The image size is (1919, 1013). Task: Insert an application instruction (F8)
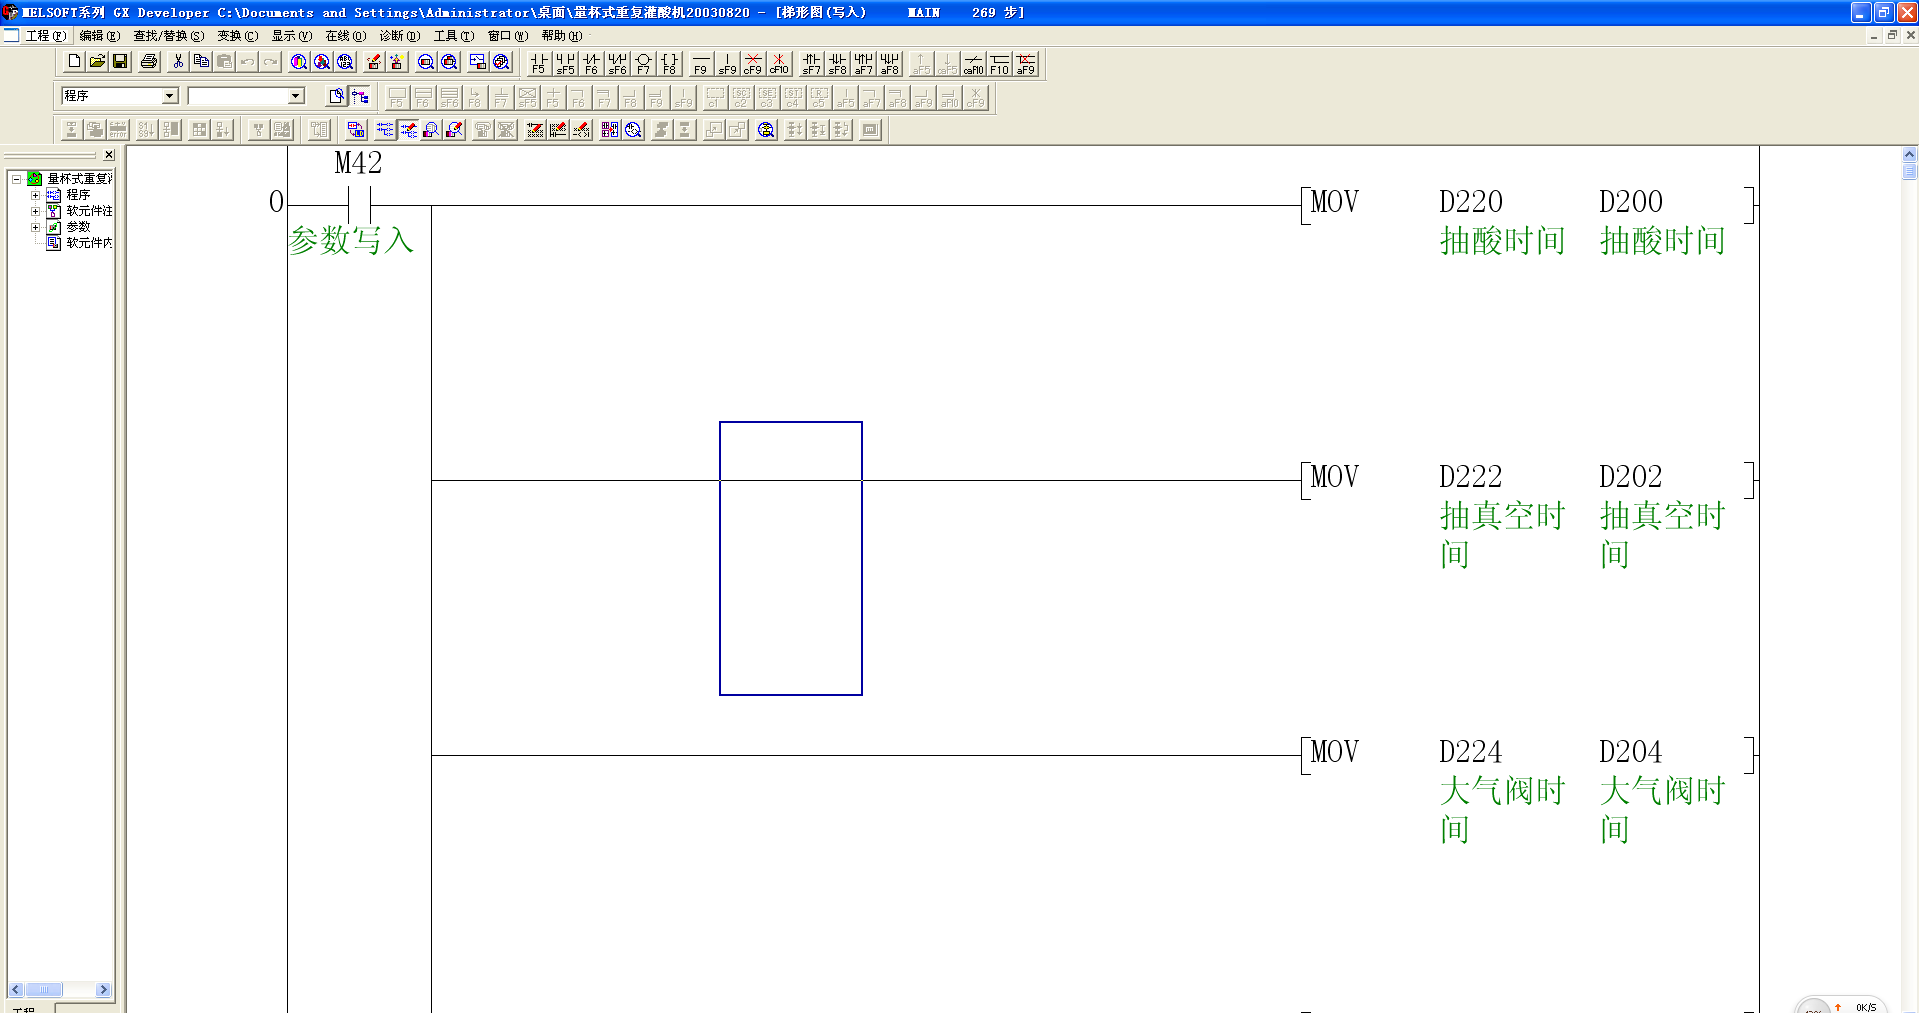(x=669, y=63)
